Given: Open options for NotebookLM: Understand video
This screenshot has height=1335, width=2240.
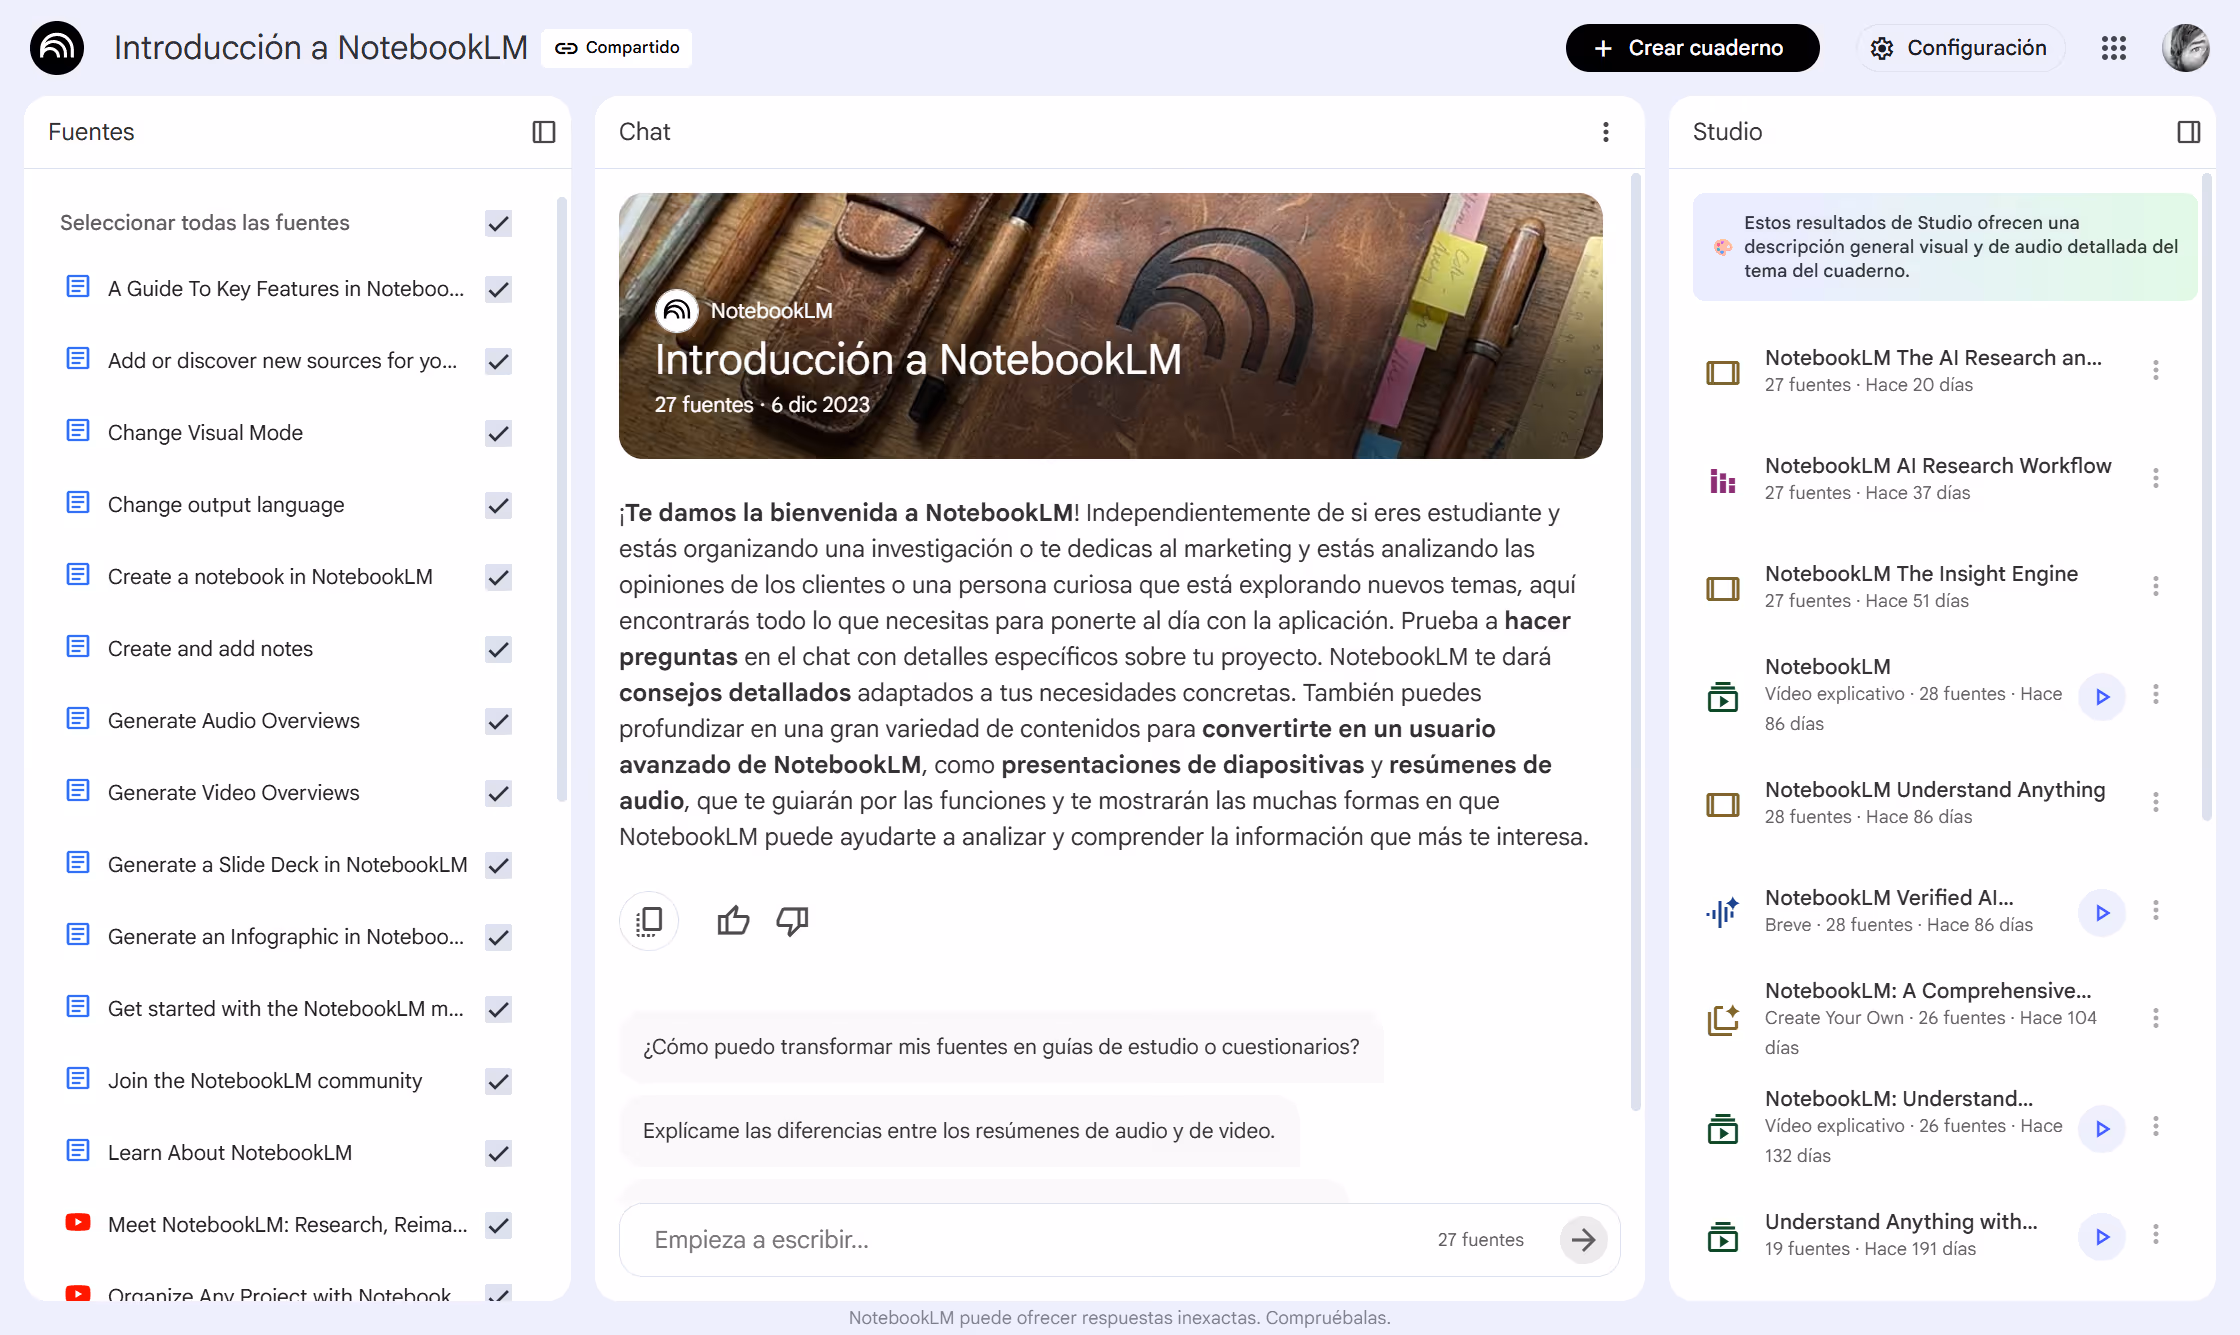Looking at the screenshot, I should (x=2156, y=1127).
